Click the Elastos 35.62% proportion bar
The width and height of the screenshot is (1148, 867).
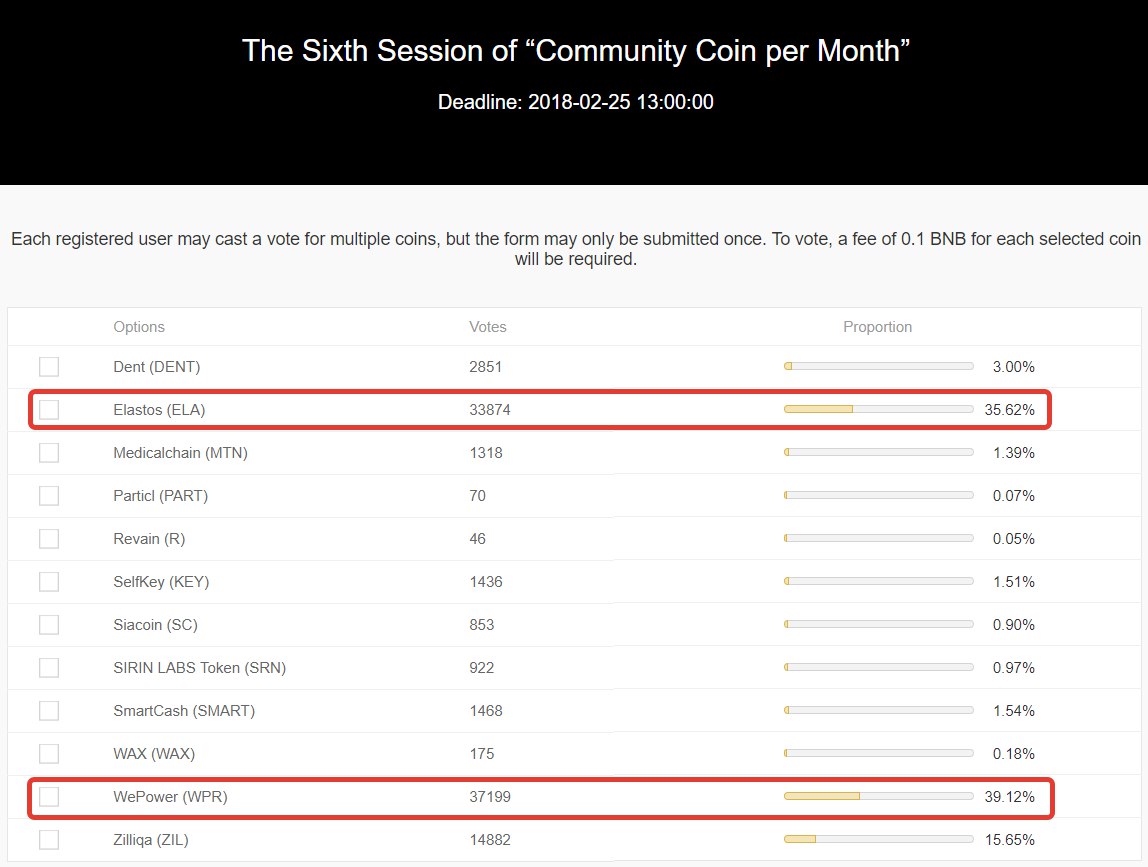point(878,409)
